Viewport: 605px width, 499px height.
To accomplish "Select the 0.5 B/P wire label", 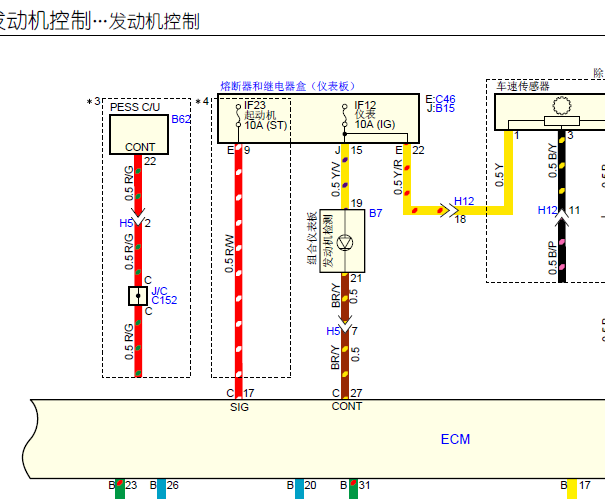I will [x=553, y=258].
